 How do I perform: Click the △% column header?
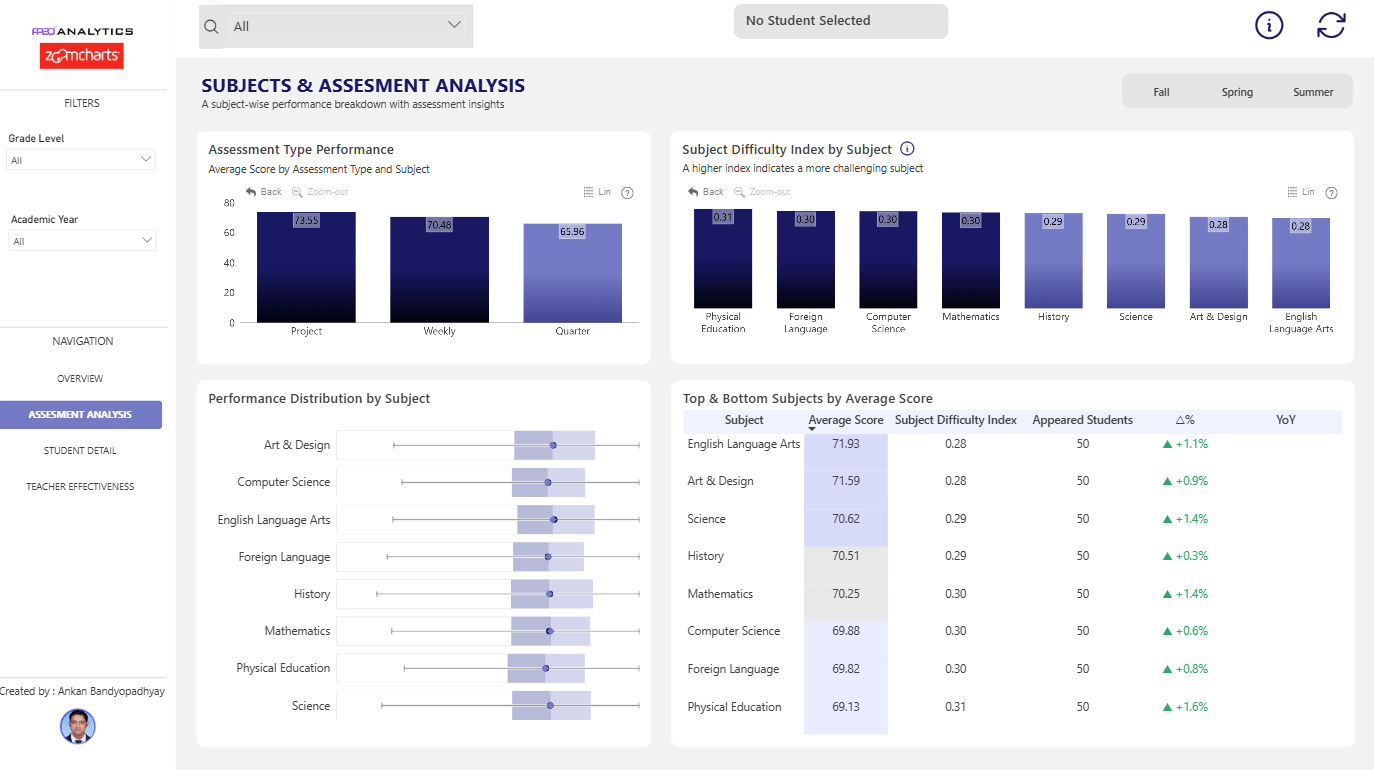tap(1185, 420)
